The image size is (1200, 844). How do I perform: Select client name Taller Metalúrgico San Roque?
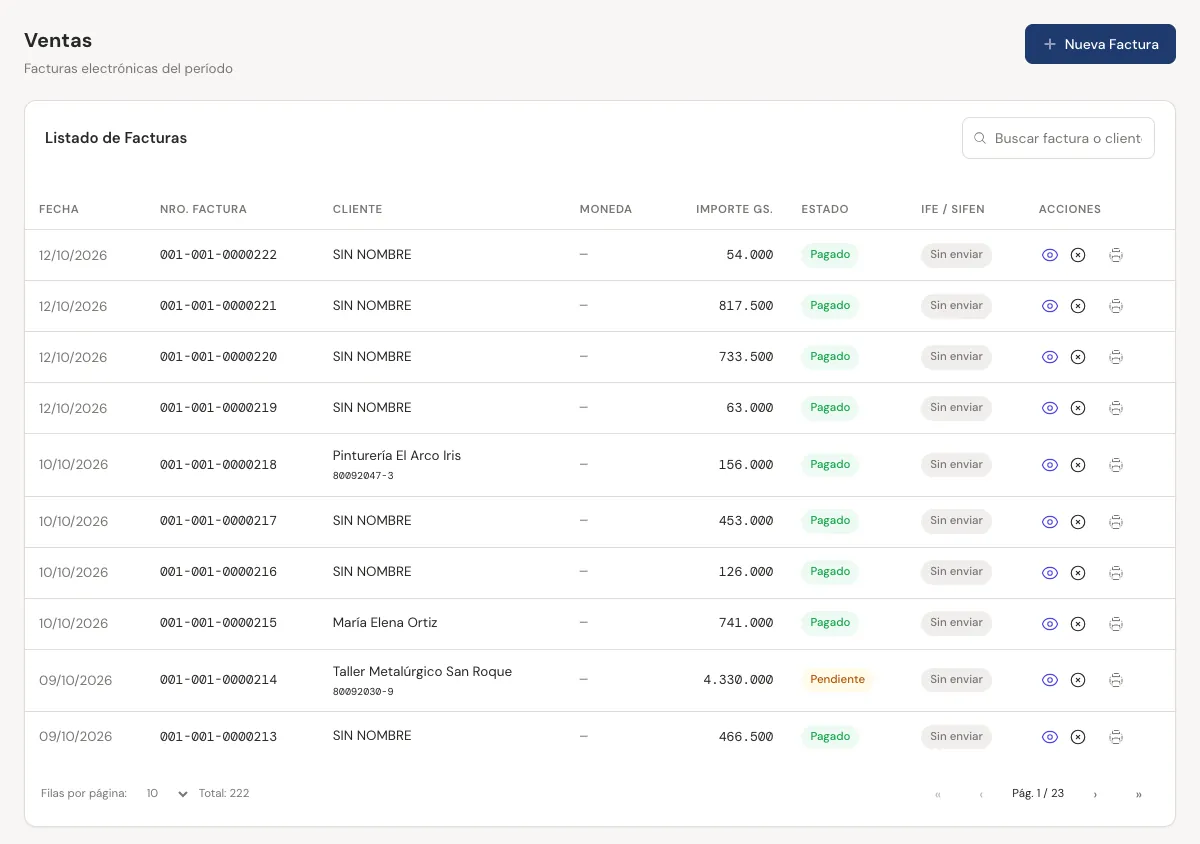pyautogui.click(x=422, y=671)
